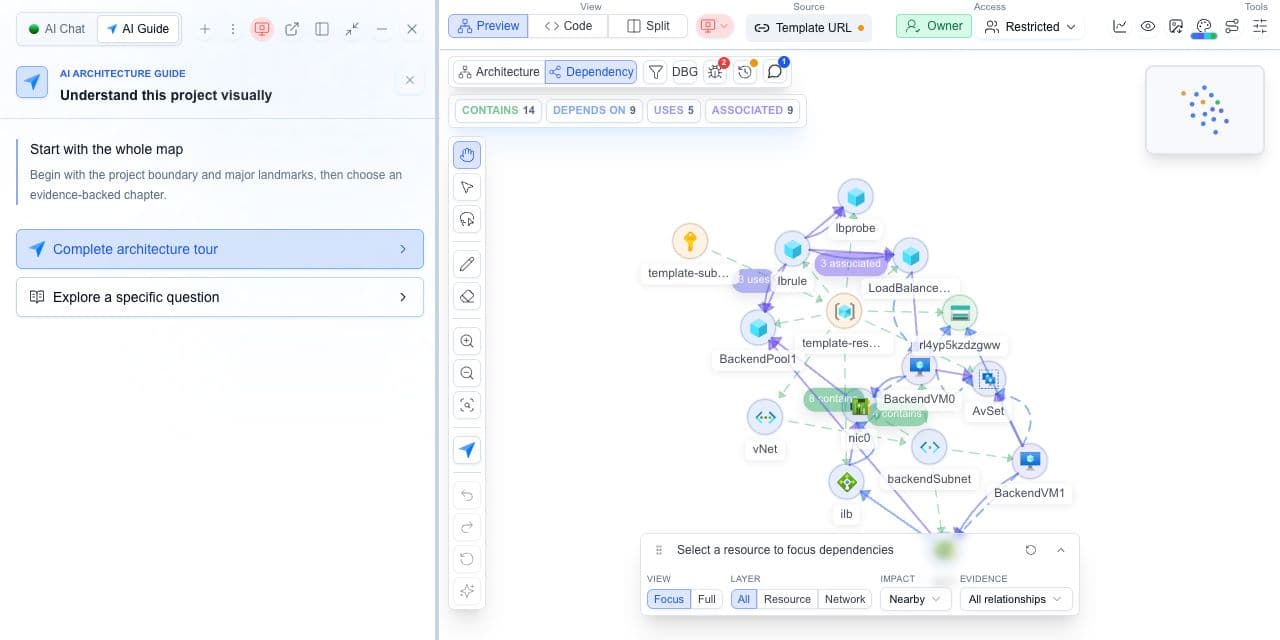Image resolution: width=1280 pixels, height=640 pixels.
Task: Select the lasso selection tool
Action: pyautogui.click(x=467, y=219)
